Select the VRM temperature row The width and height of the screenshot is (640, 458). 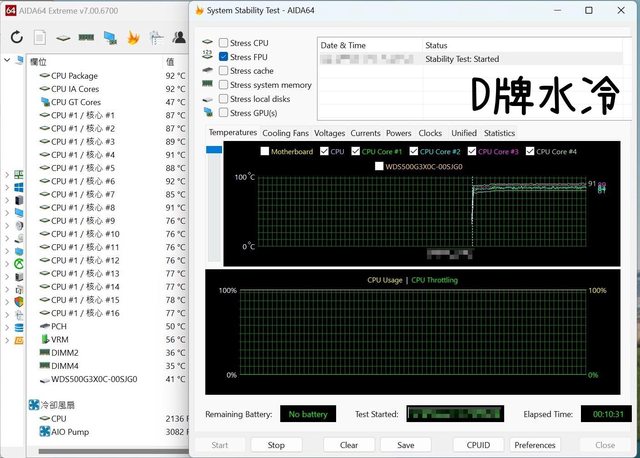[x=58, y=339]
